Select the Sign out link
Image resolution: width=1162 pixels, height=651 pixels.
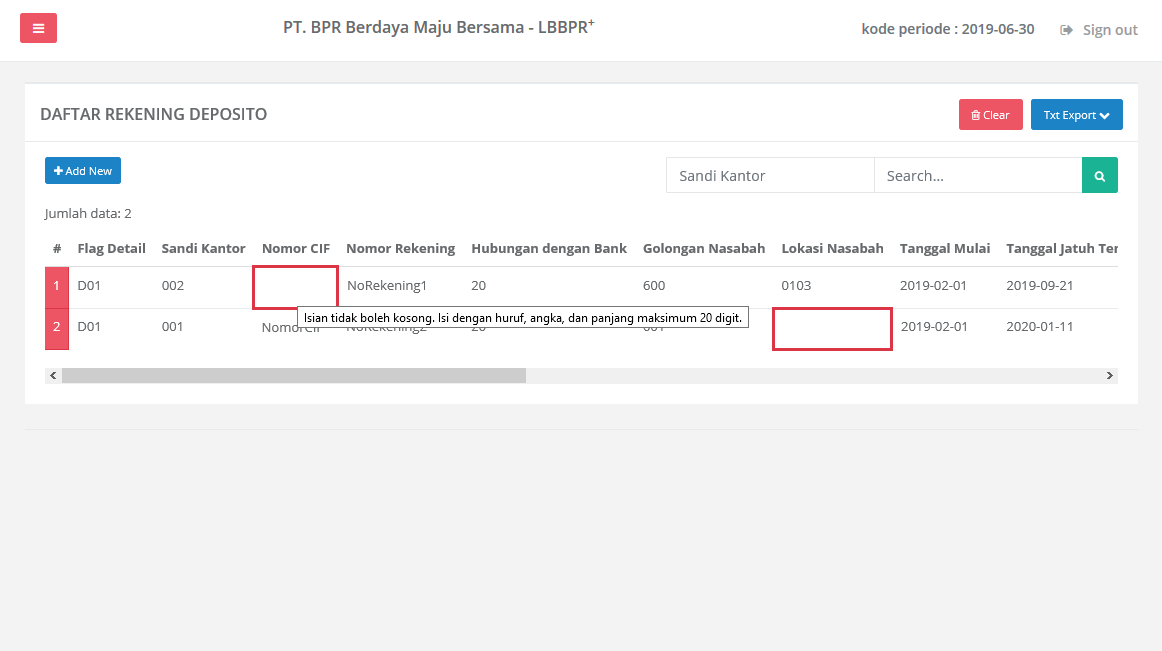pyautogui.click(x=1108, y=29)
